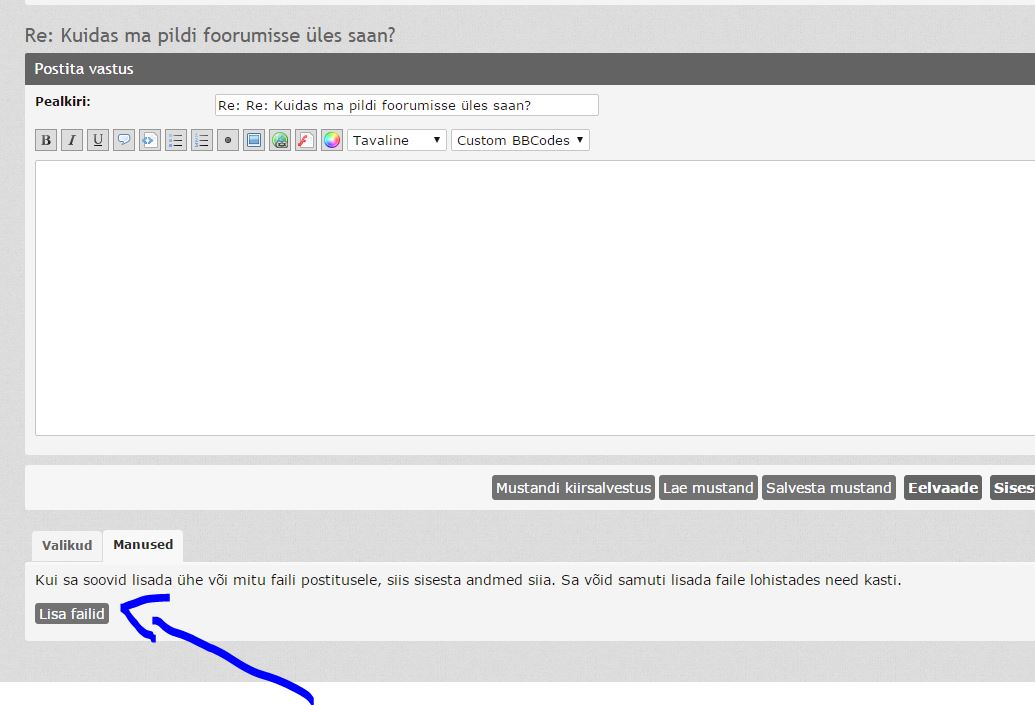The width and height of the screenshot is (1035, 705).
Task: Apply italic formatting to text
Action: (x=71, y=140)
